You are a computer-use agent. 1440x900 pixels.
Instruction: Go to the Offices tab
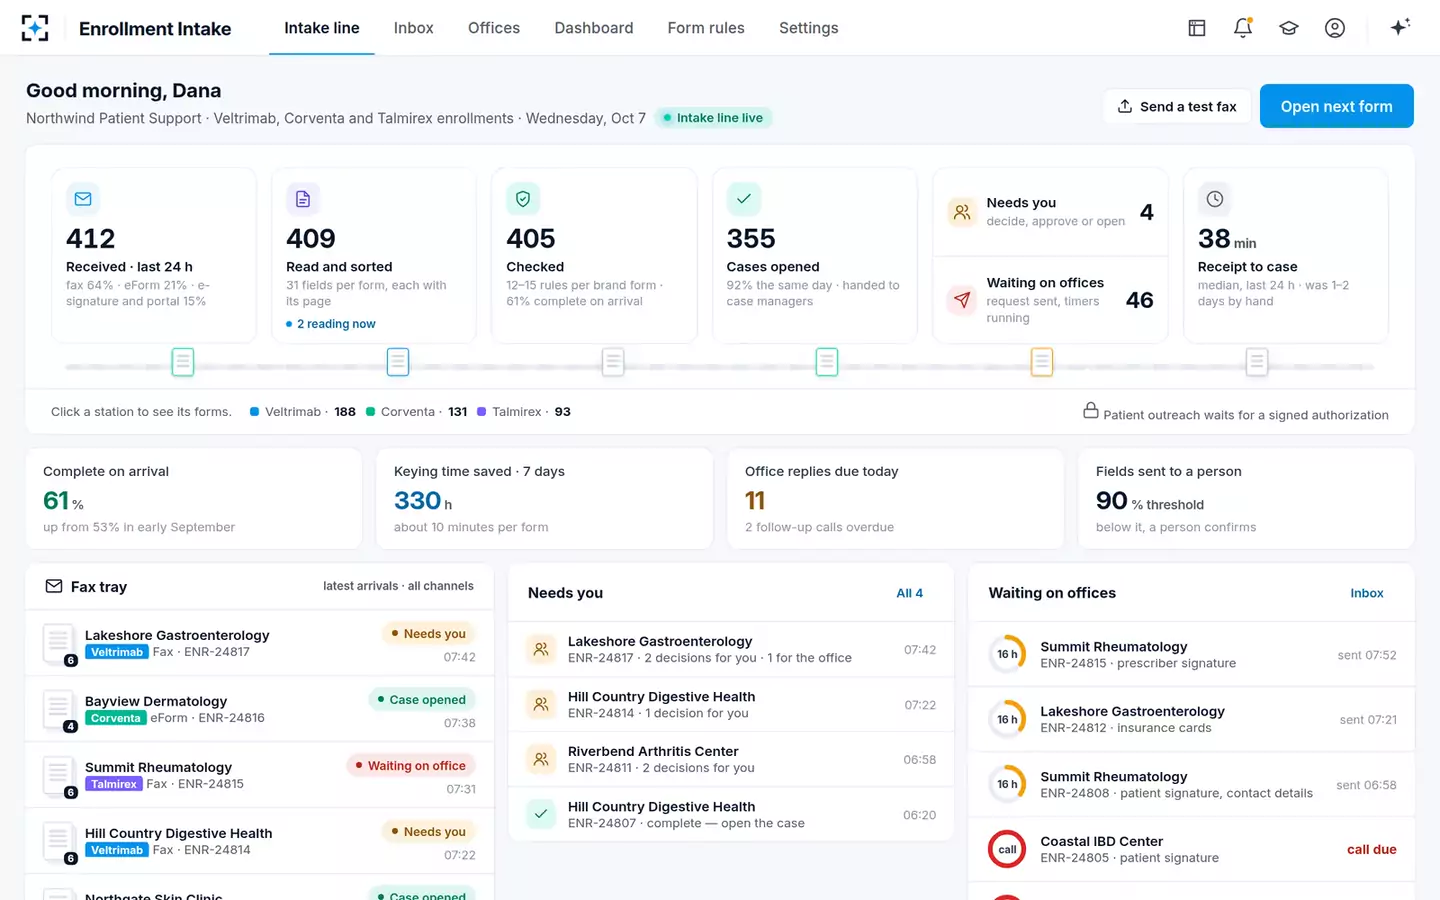click(494, 28)
